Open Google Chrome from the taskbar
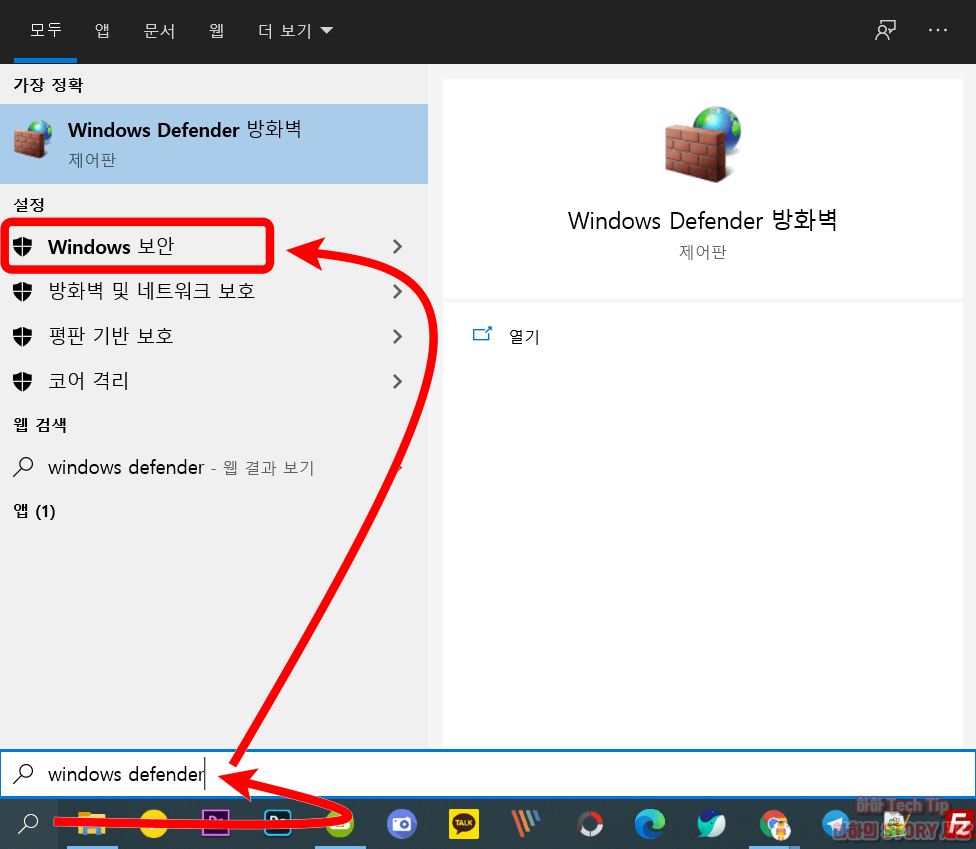Screen dimensions: 976x849 [774, 825]
